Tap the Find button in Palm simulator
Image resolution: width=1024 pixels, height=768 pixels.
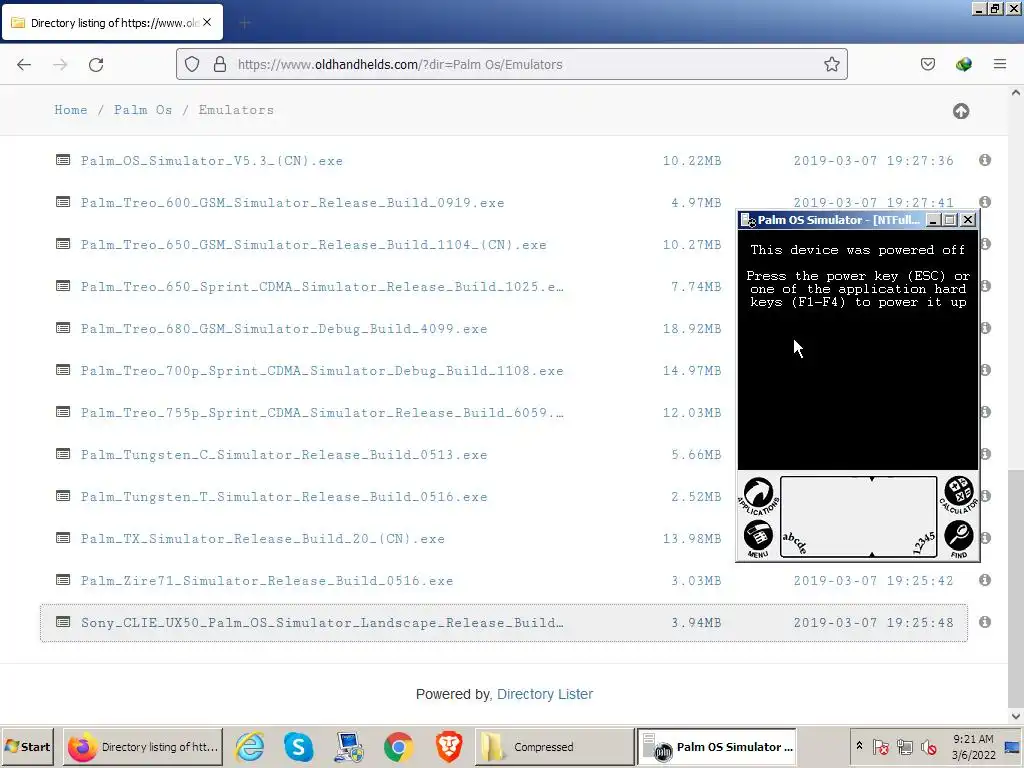click(x=959, y=539)
